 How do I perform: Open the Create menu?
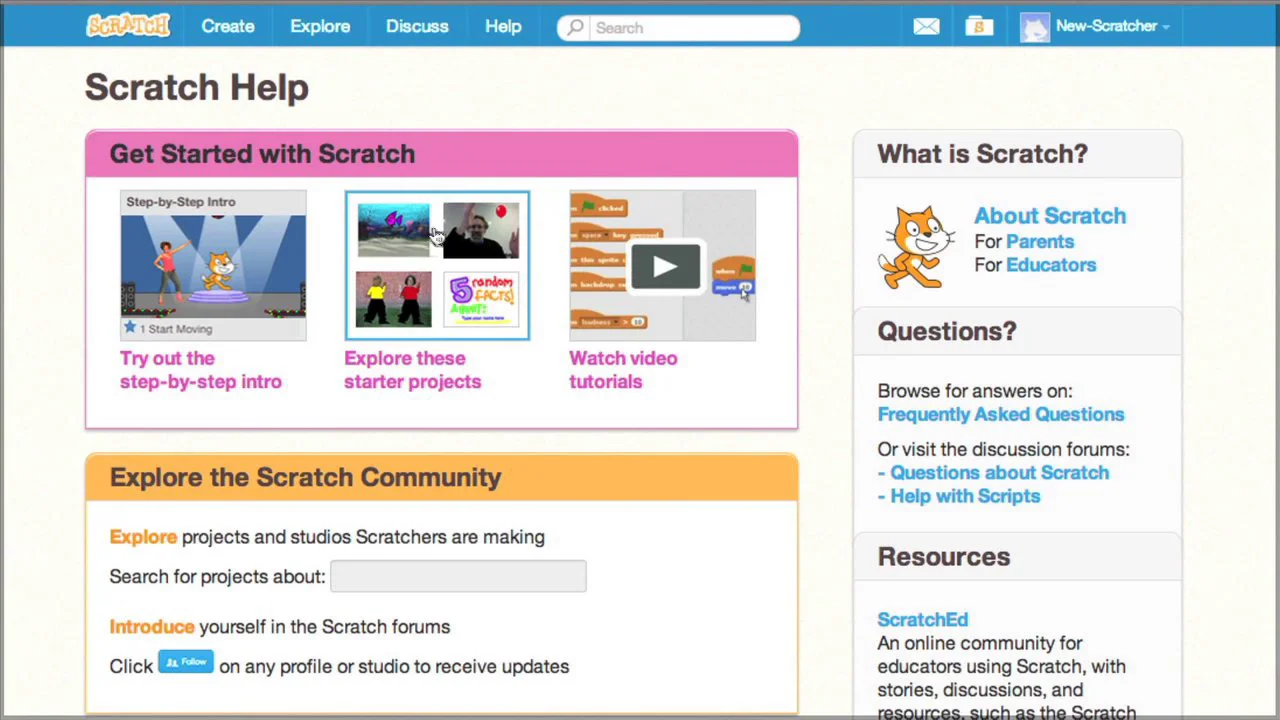pos(228,26)
